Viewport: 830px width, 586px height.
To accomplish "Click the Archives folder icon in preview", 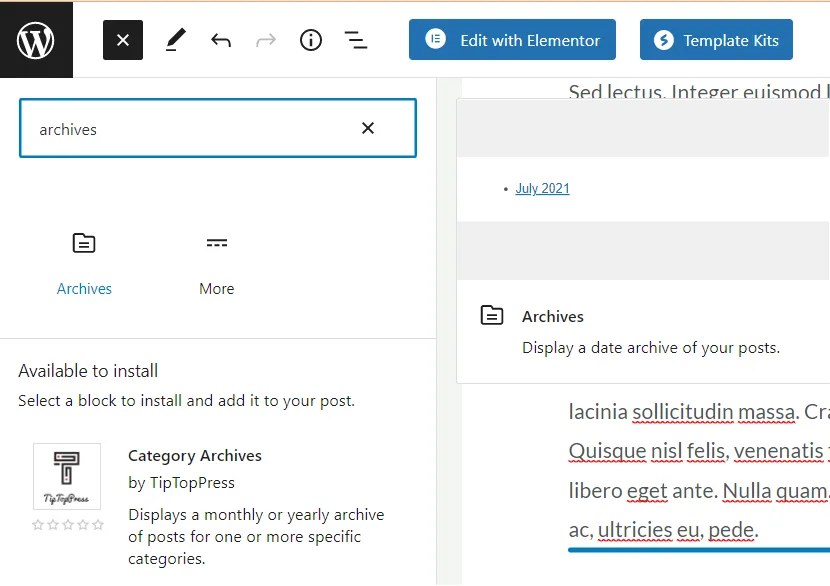I will pos(491,316).
